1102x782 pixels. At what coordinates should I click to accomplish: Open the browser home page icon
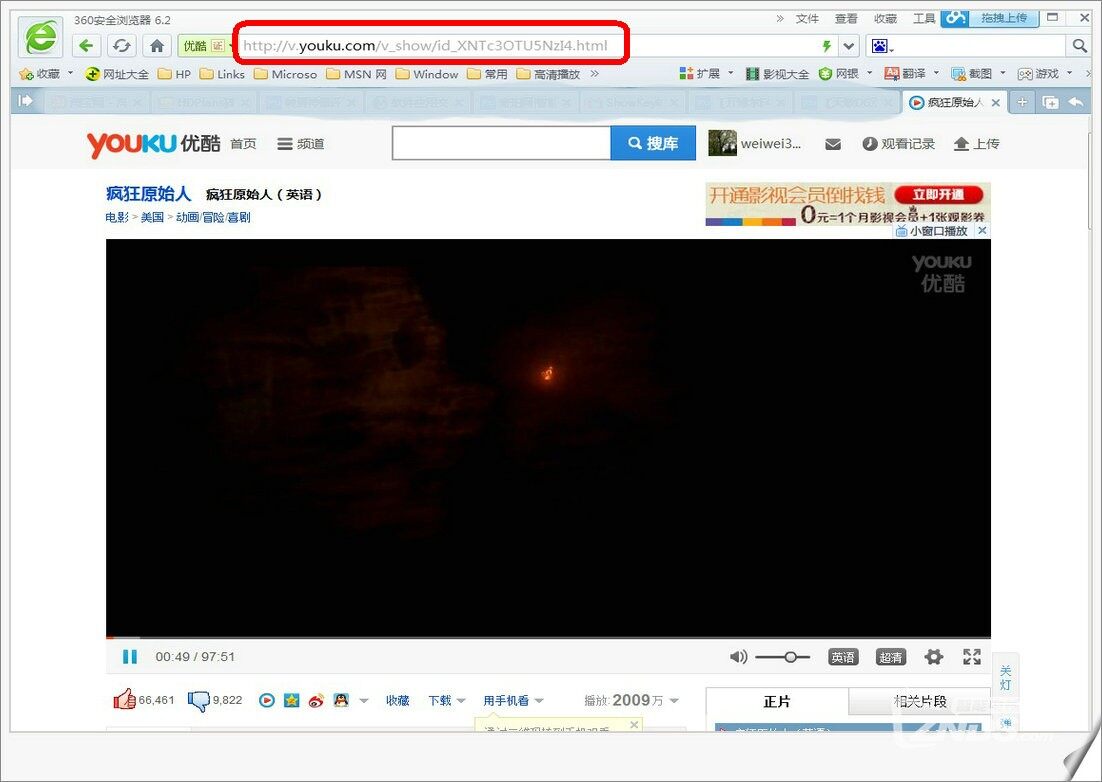click(156, 46)
